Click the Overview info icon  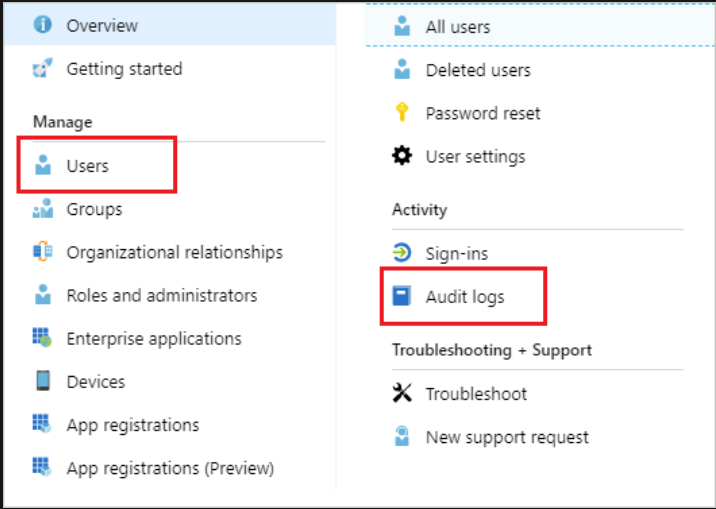coord(42,25)
